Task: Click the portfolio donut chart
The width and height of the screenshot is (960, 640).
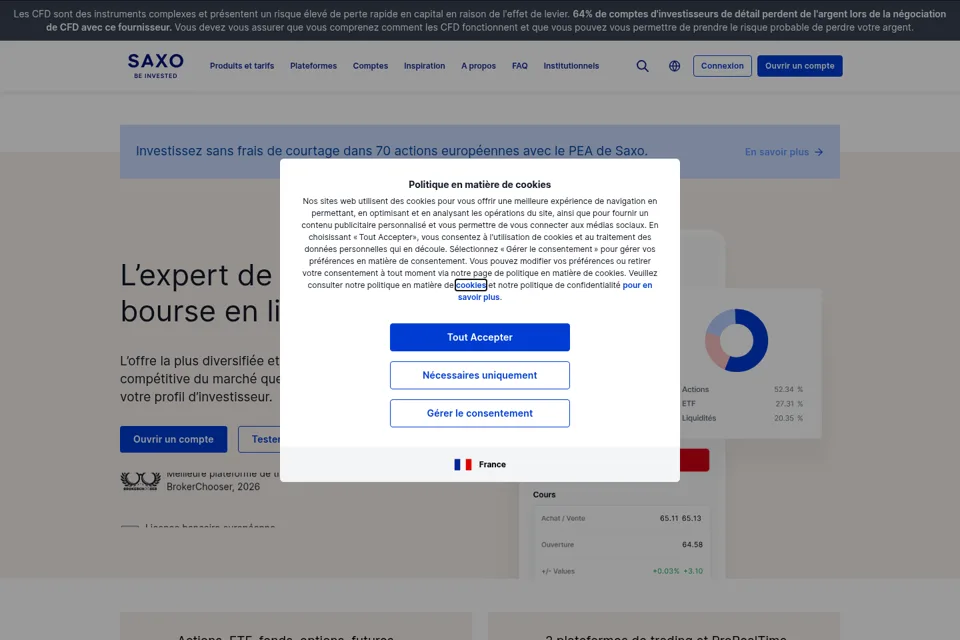Action: [x=737, y=340]
